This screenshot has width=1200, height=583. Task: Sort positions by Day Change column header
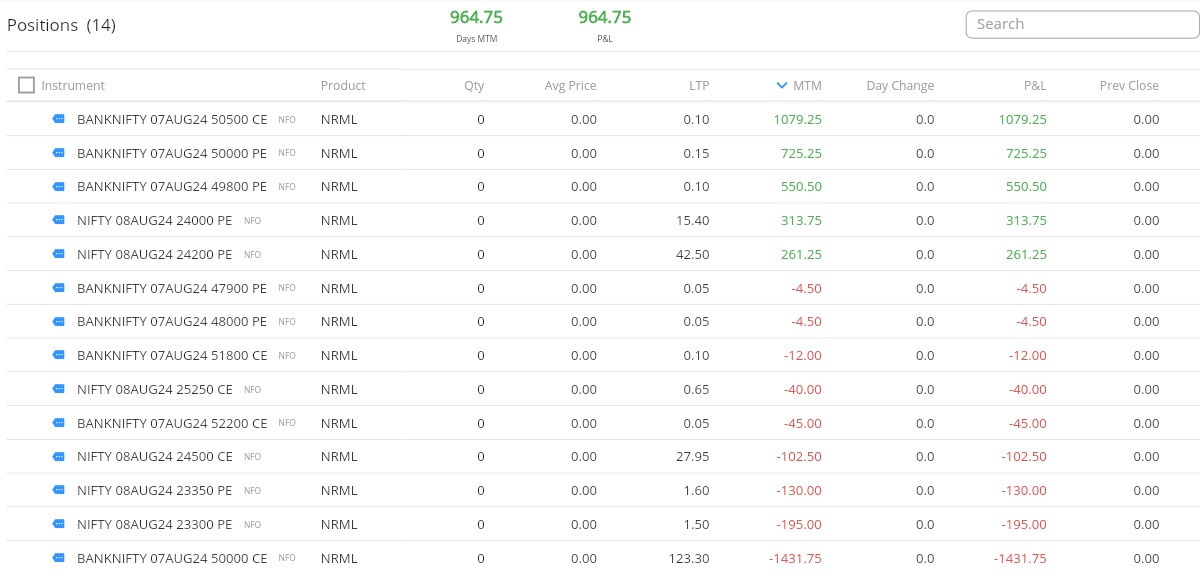[x=900, y=86]
